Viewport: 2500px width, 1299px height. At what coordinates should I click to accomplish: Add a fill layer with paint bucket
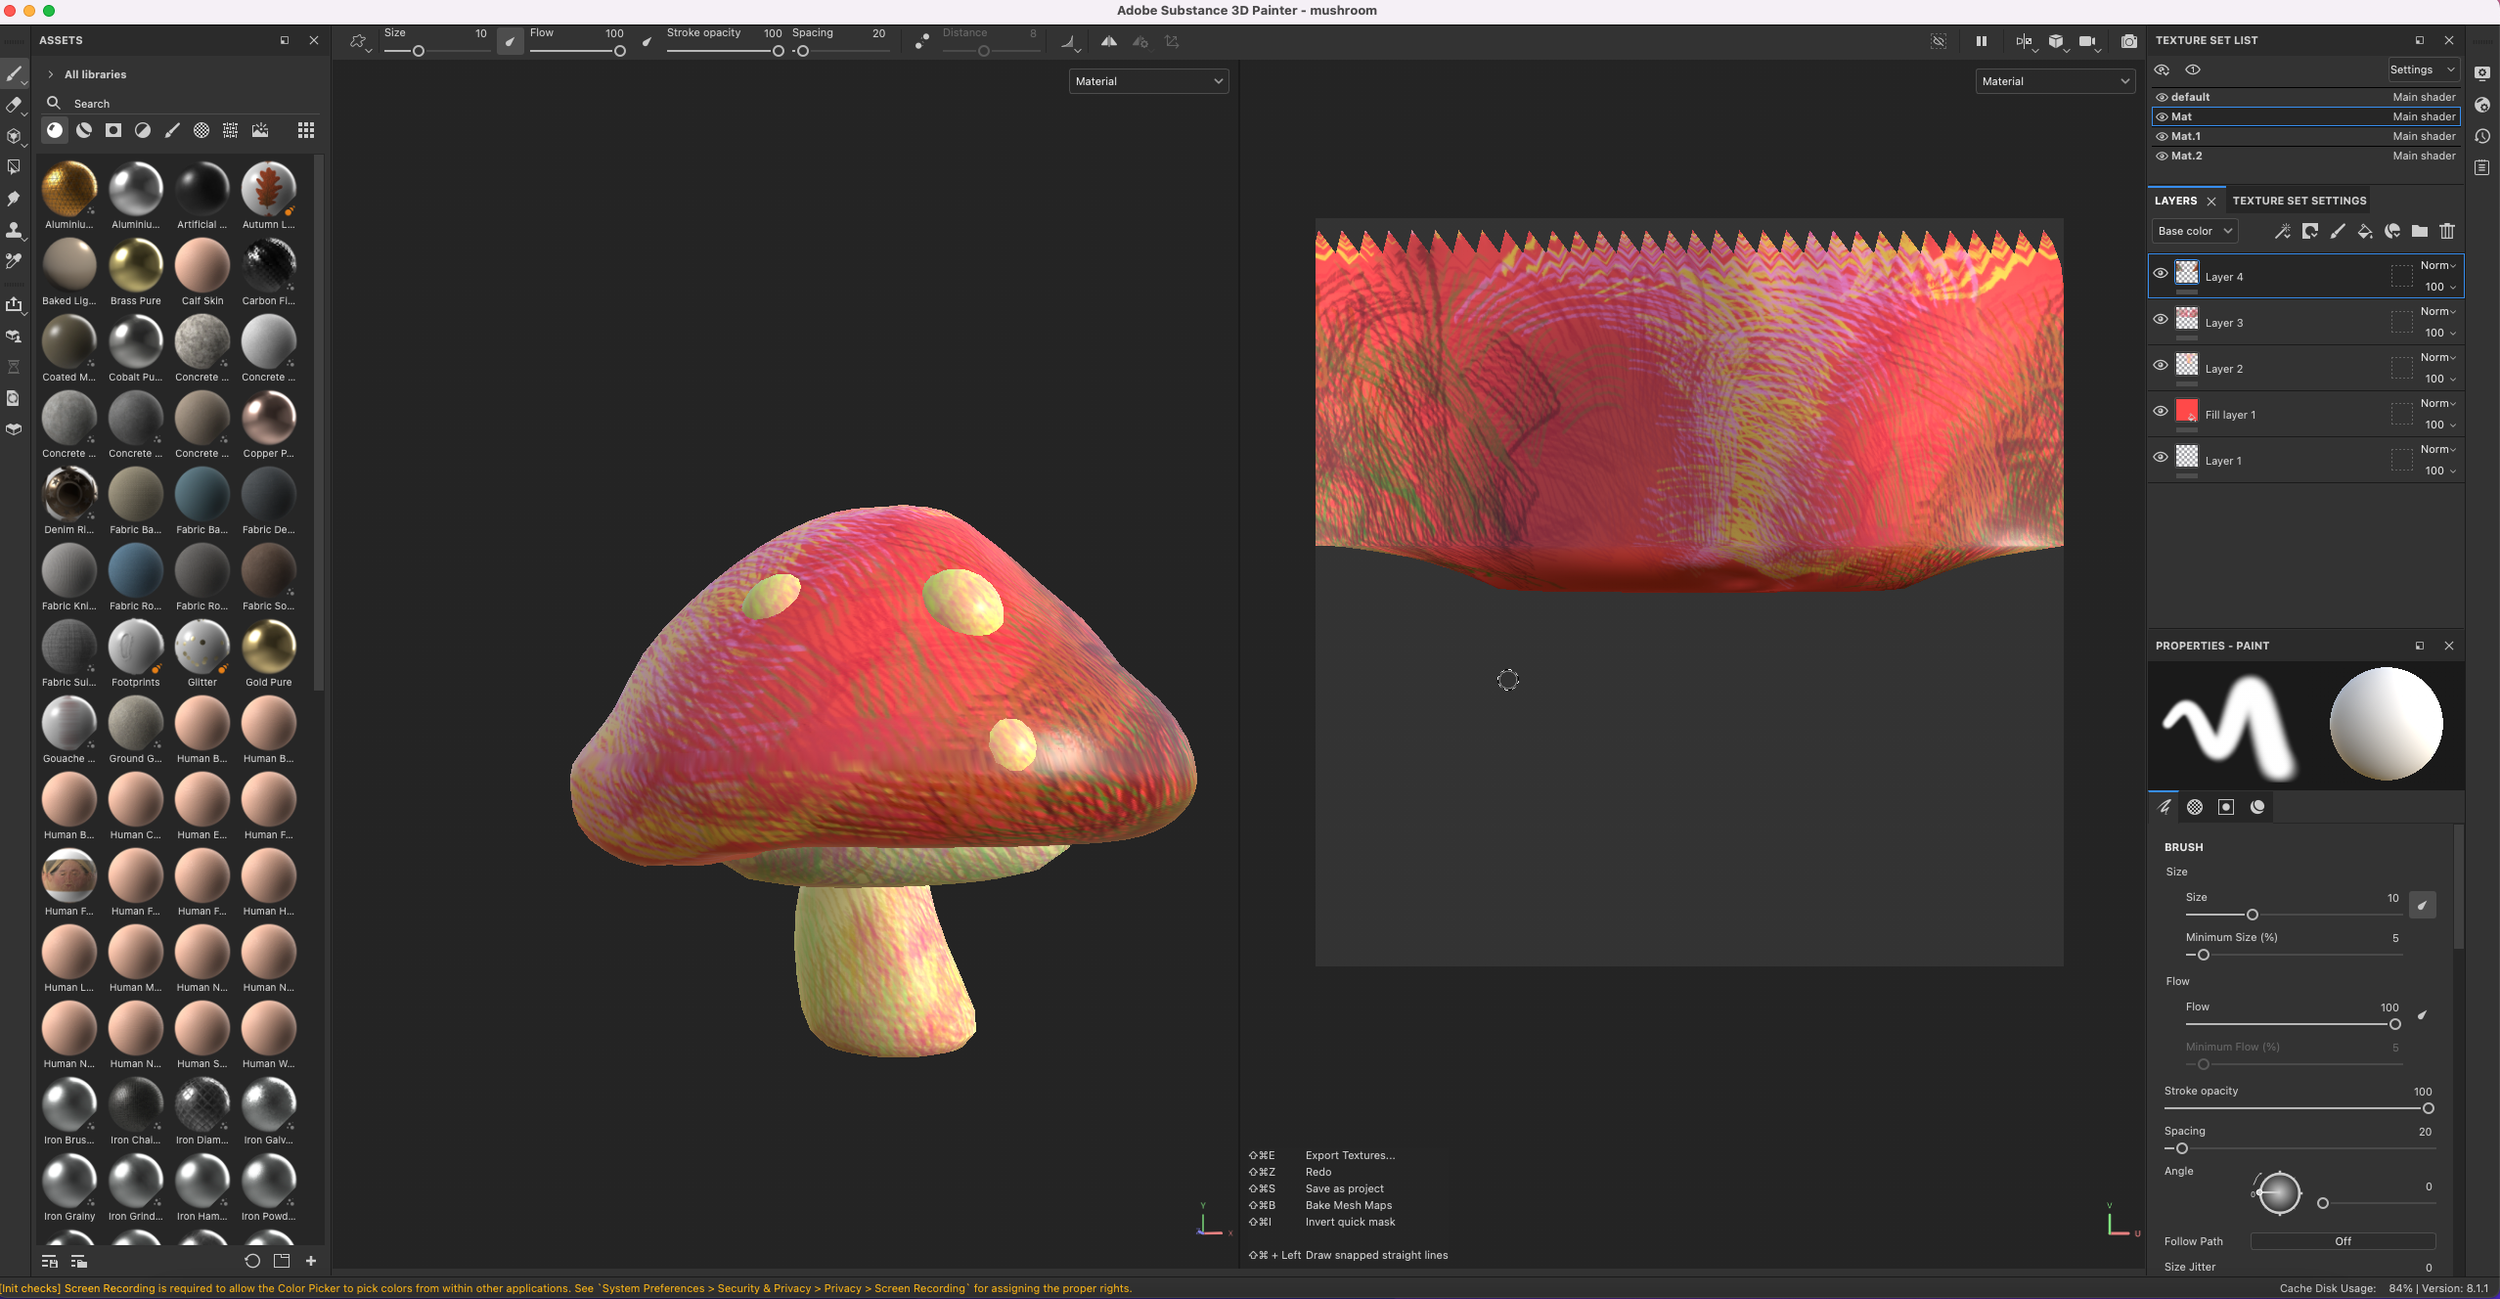coord(2365,232)
